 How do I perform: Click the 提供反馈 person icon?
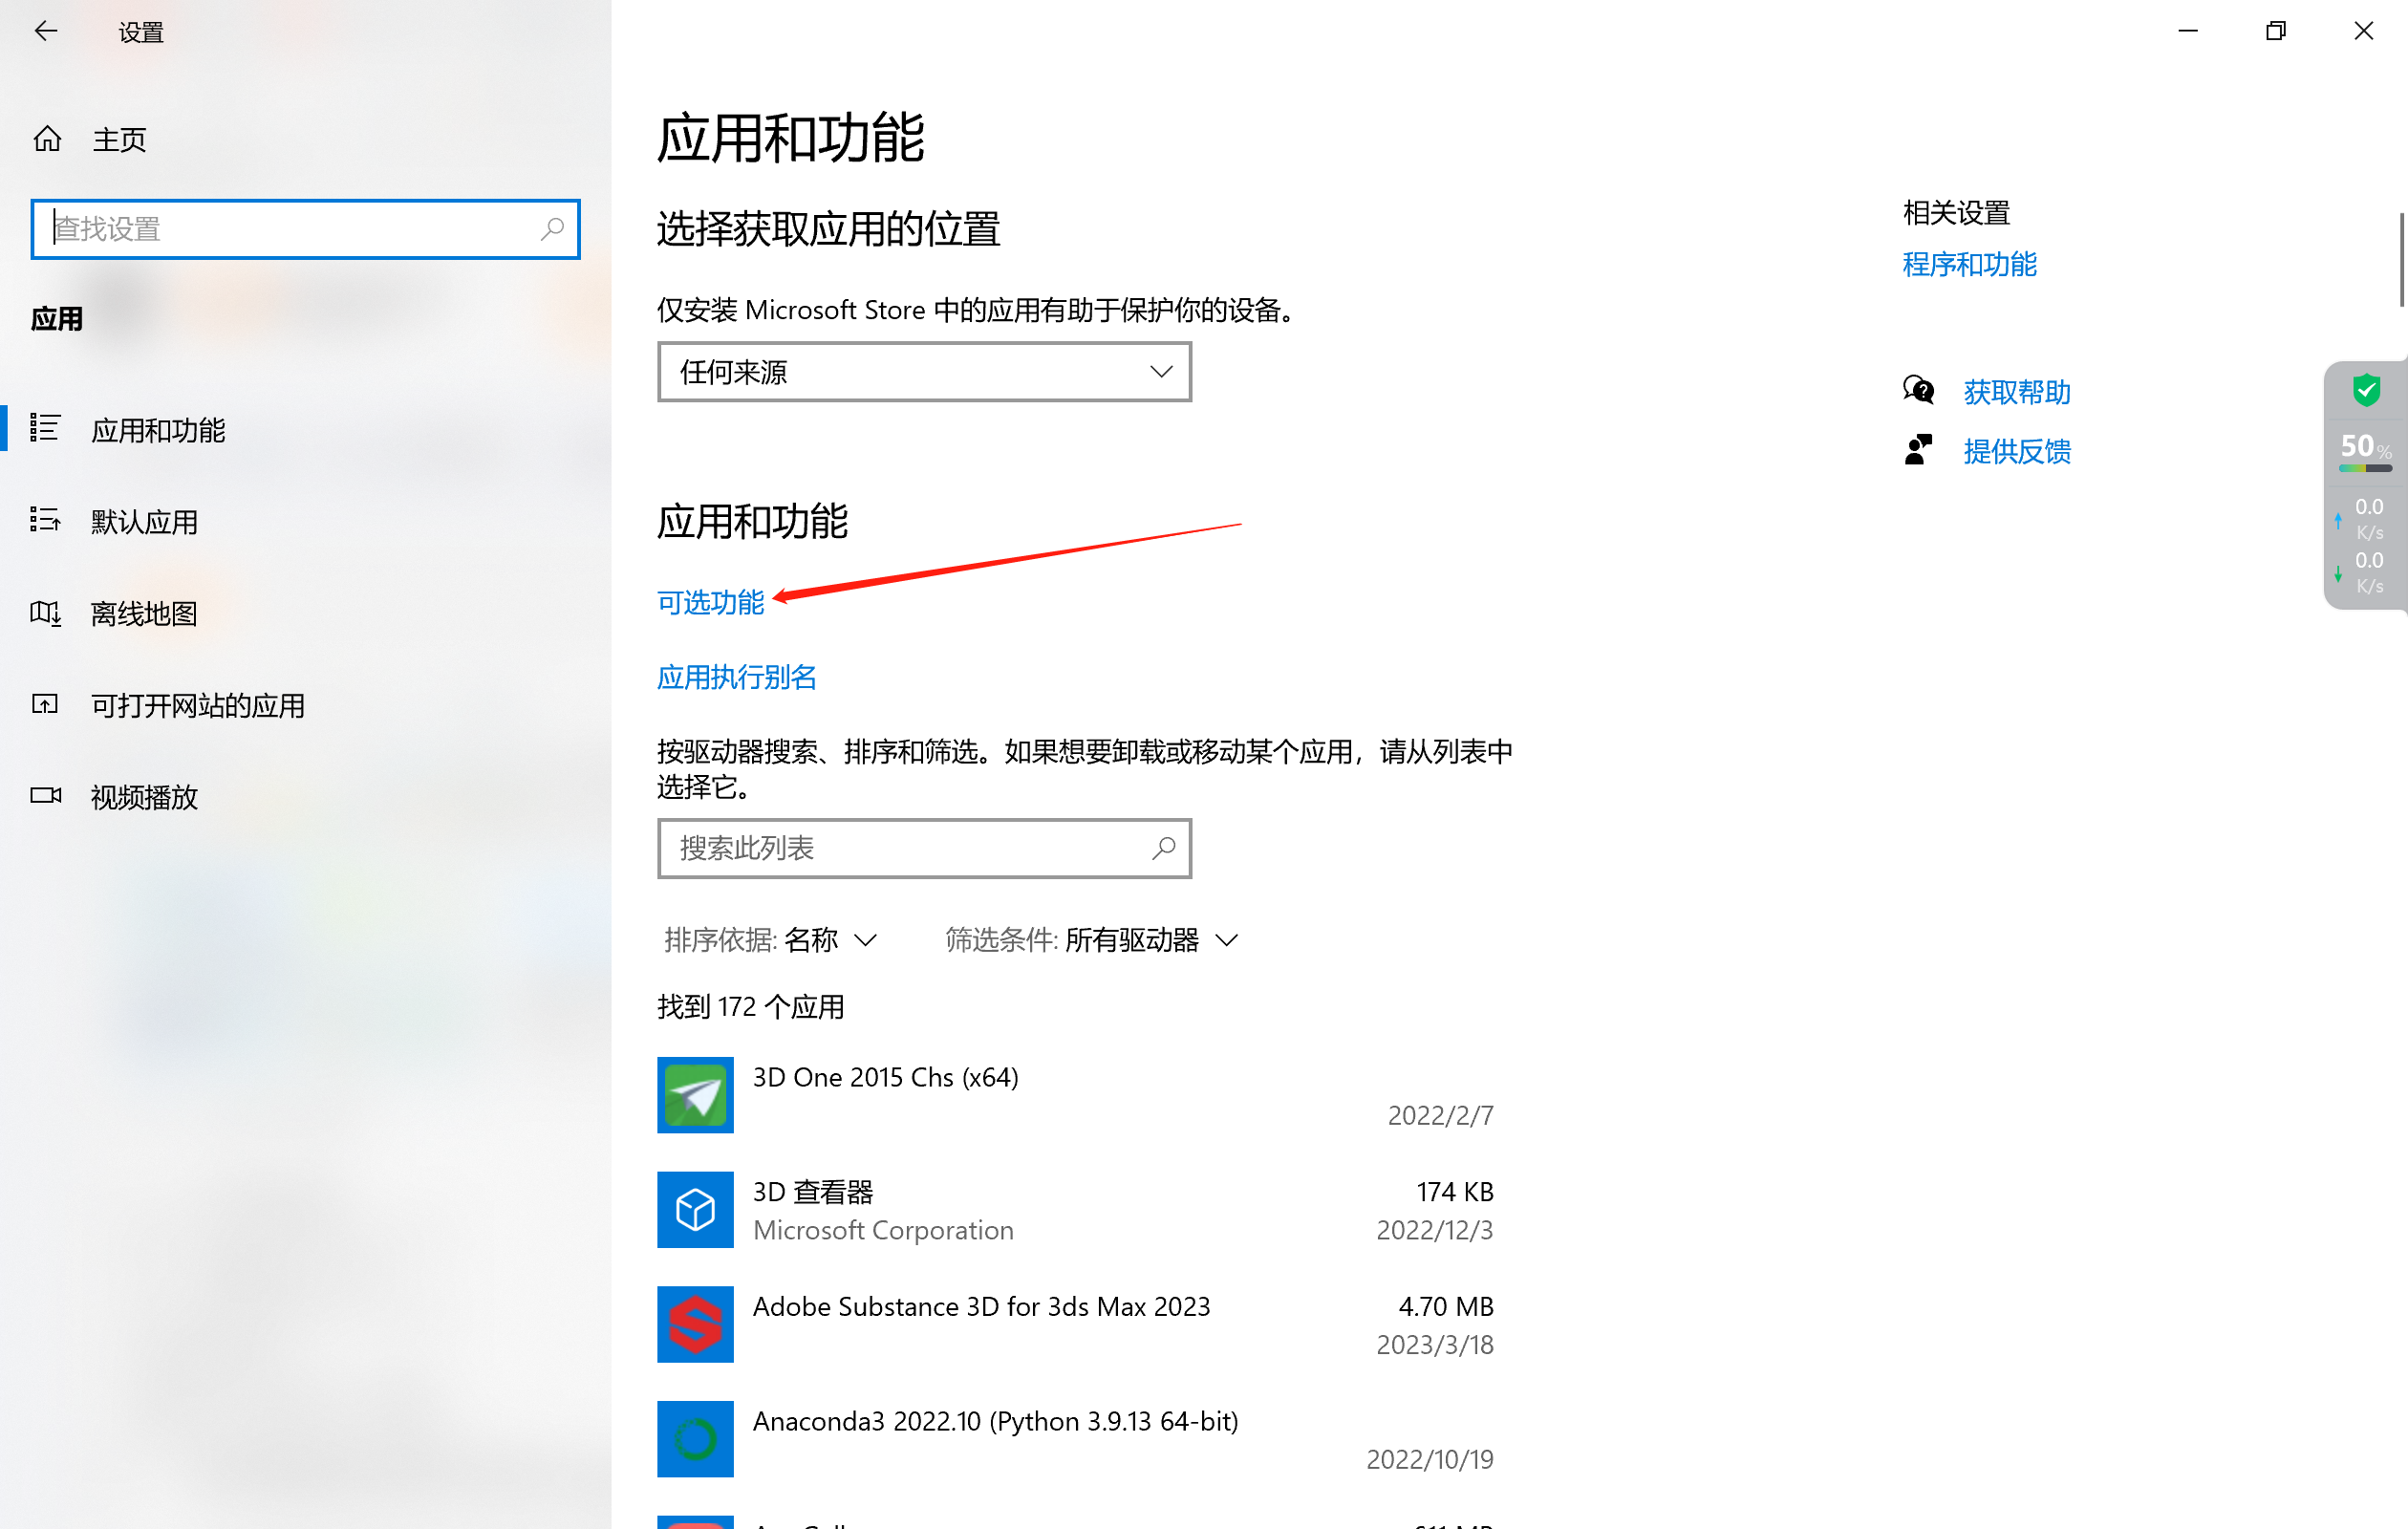(x=1918, y=449)
